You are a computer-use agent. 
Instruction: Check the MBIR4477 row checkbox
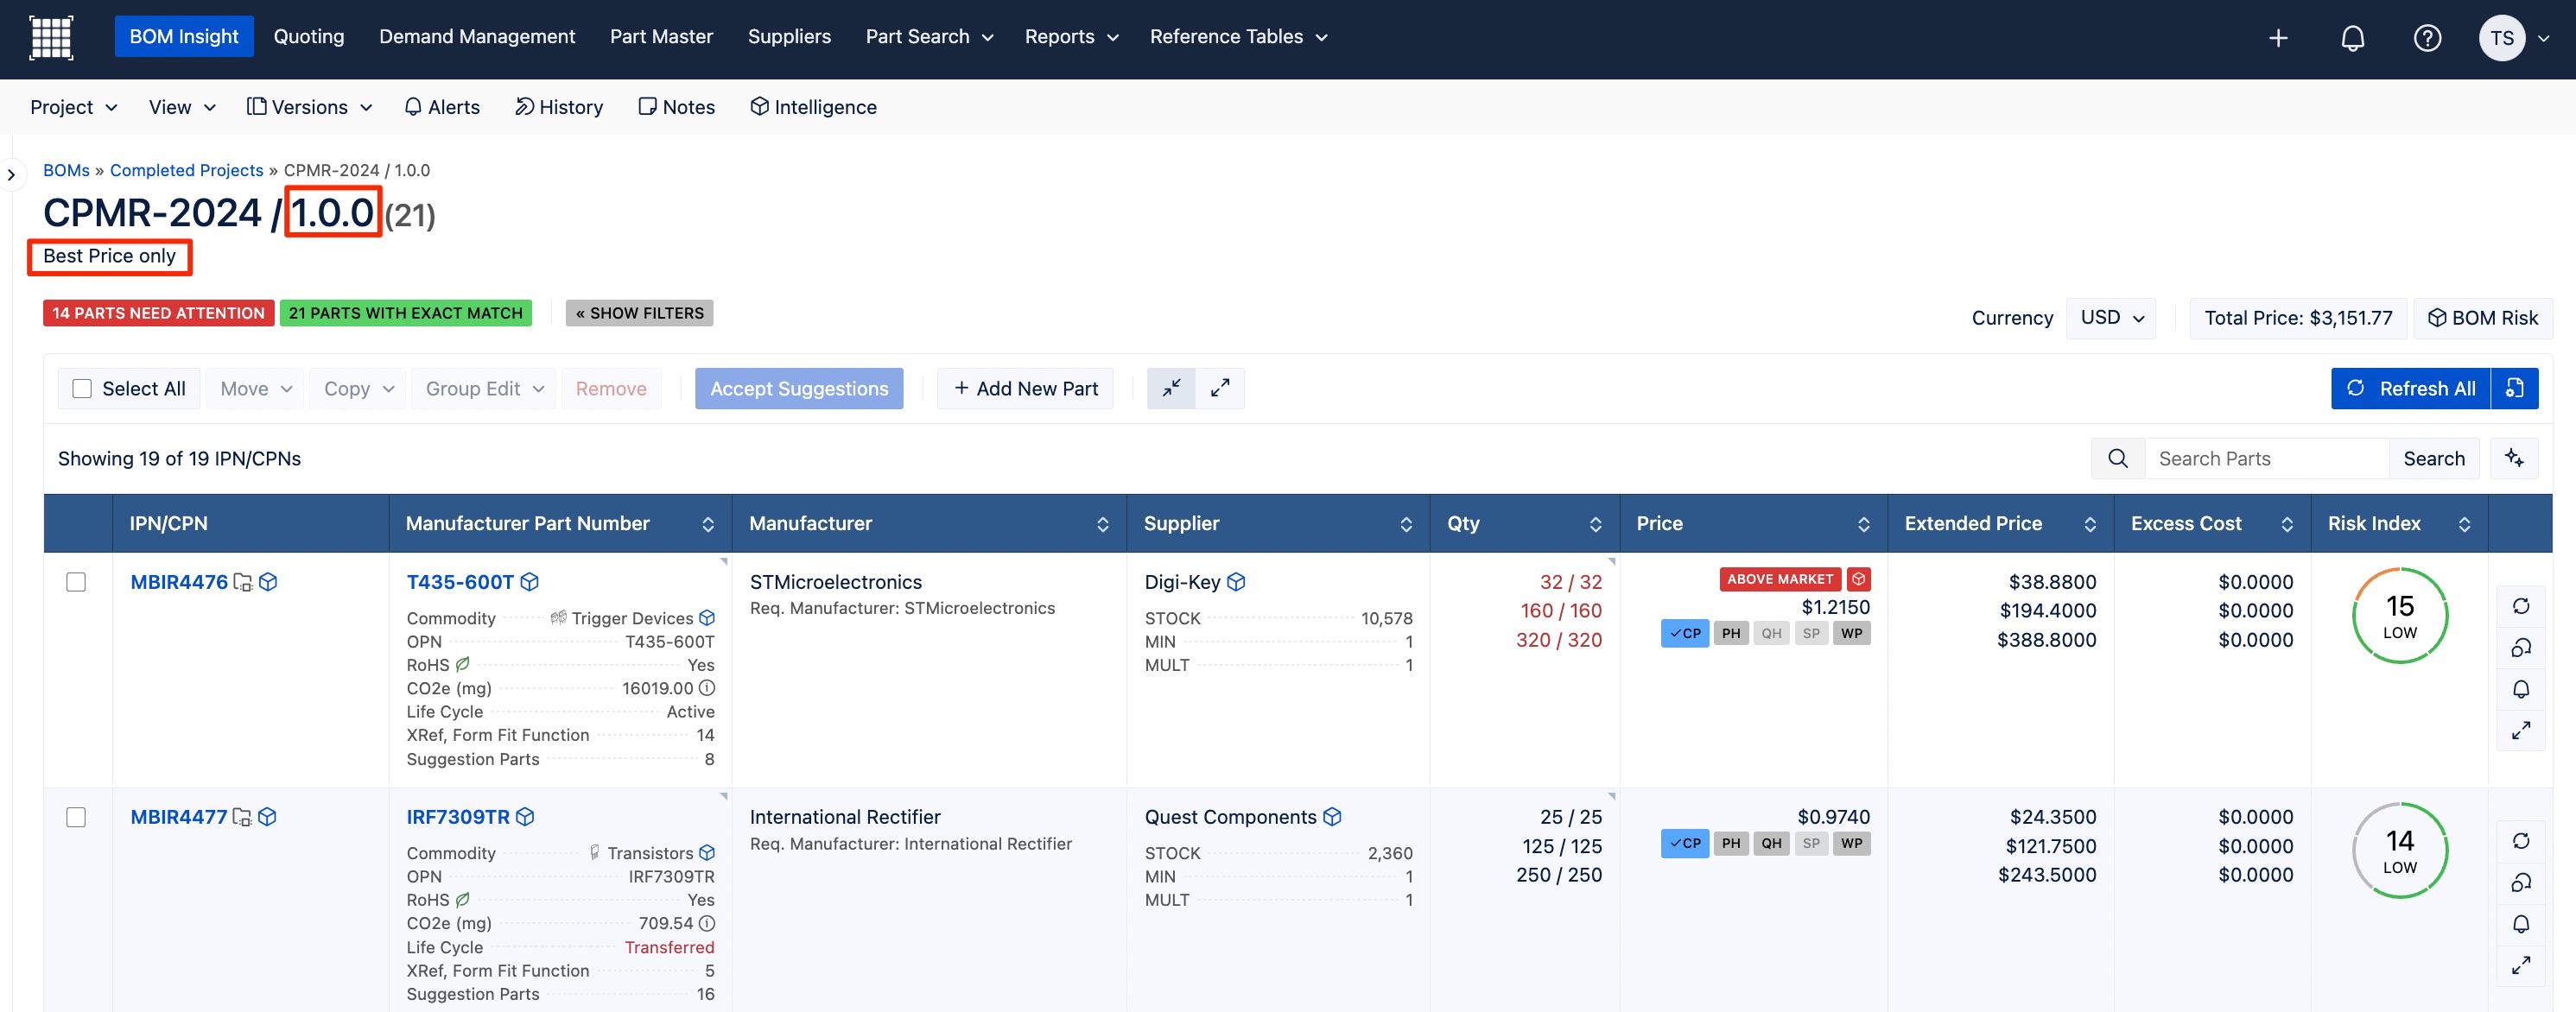pyautogui.click(x=76, y=817)
